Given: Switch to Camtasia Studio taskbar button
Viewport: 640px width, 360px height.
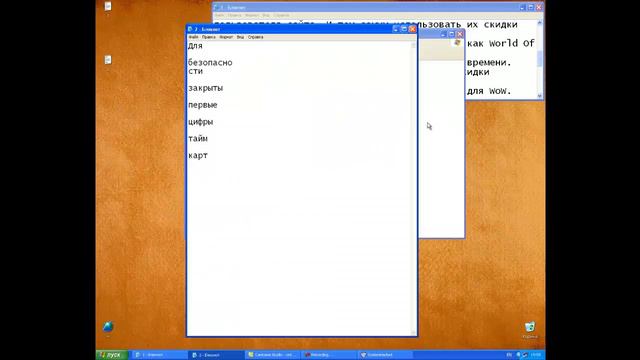Looking at the screenshot, I should pos(273,355).
